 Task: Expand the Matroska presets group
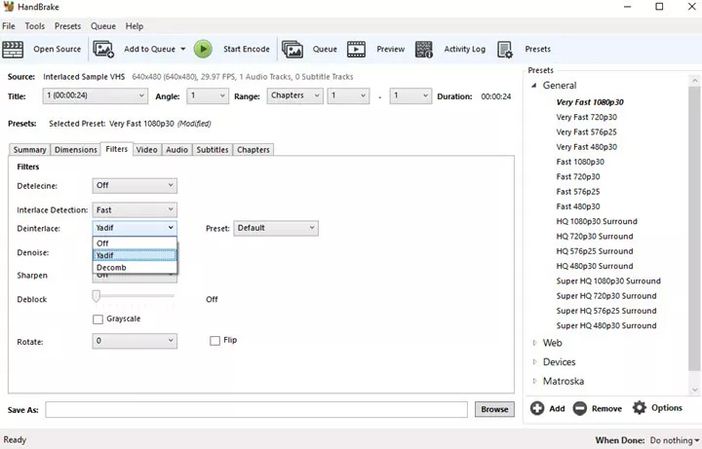click(x=535, y=381)
